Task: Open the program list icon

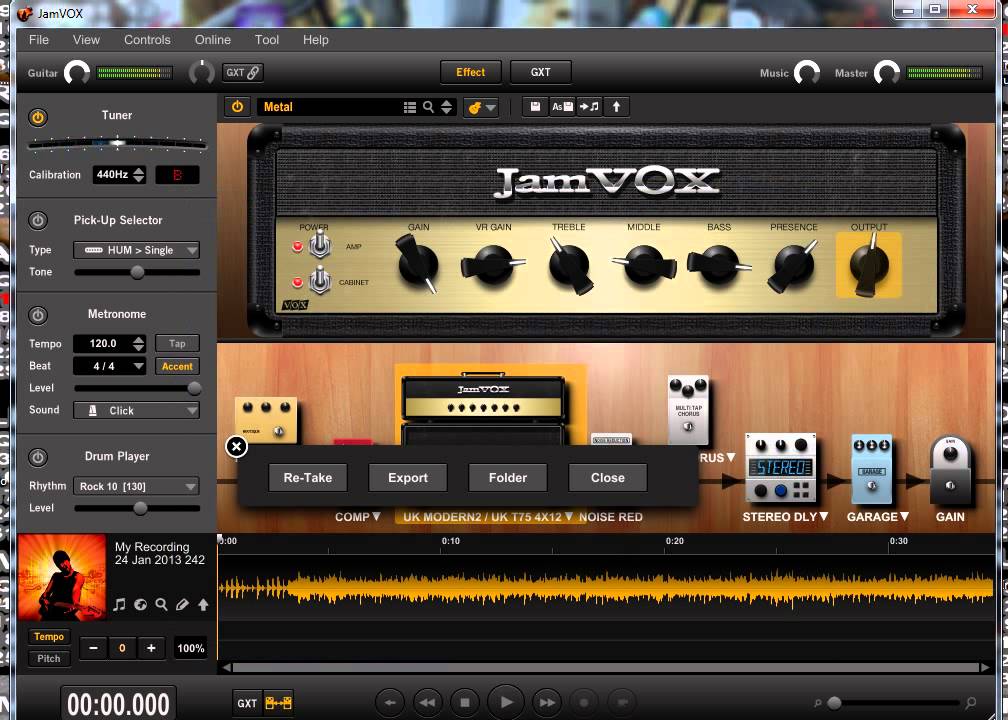Action: tap(410, 107)
